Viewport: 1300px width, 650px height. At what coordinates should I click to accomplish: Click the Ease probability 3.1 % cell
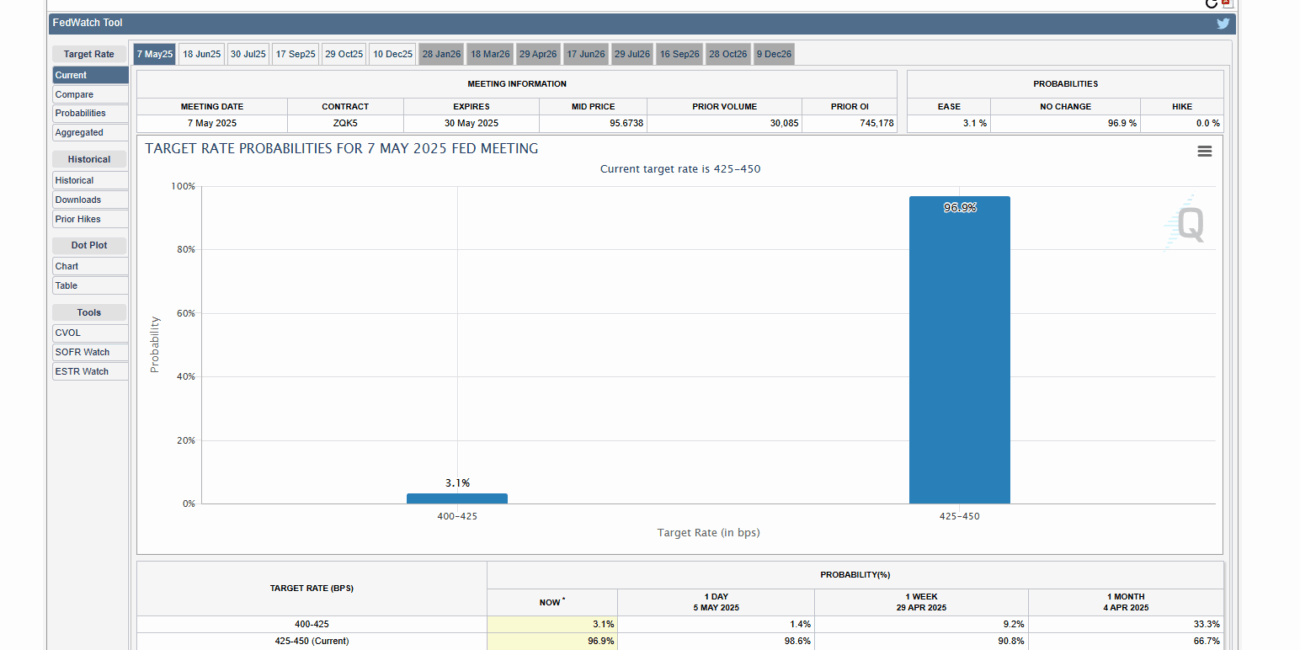click(949, 123)
